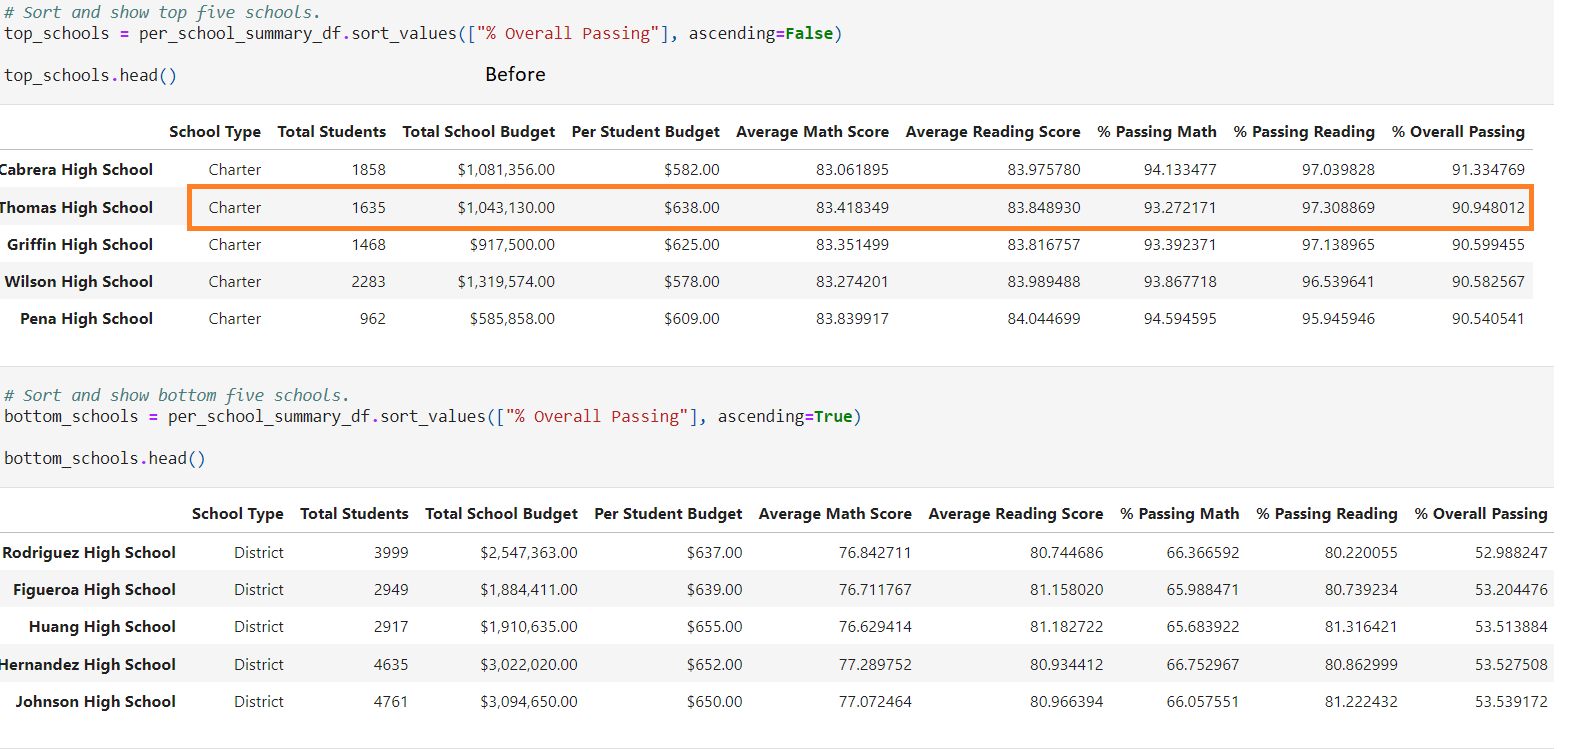Click the top_schools.head() code line
1585x749 pixels.
(x=90, y=76)
